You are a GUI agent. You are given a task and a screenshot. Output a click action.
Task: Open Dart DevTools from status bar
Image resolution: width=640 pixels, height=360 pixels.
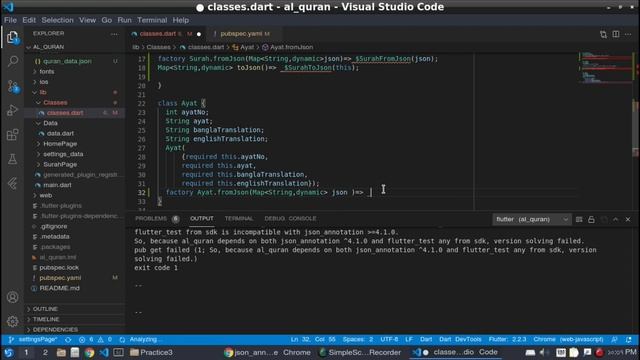click(x=460, y=340)
